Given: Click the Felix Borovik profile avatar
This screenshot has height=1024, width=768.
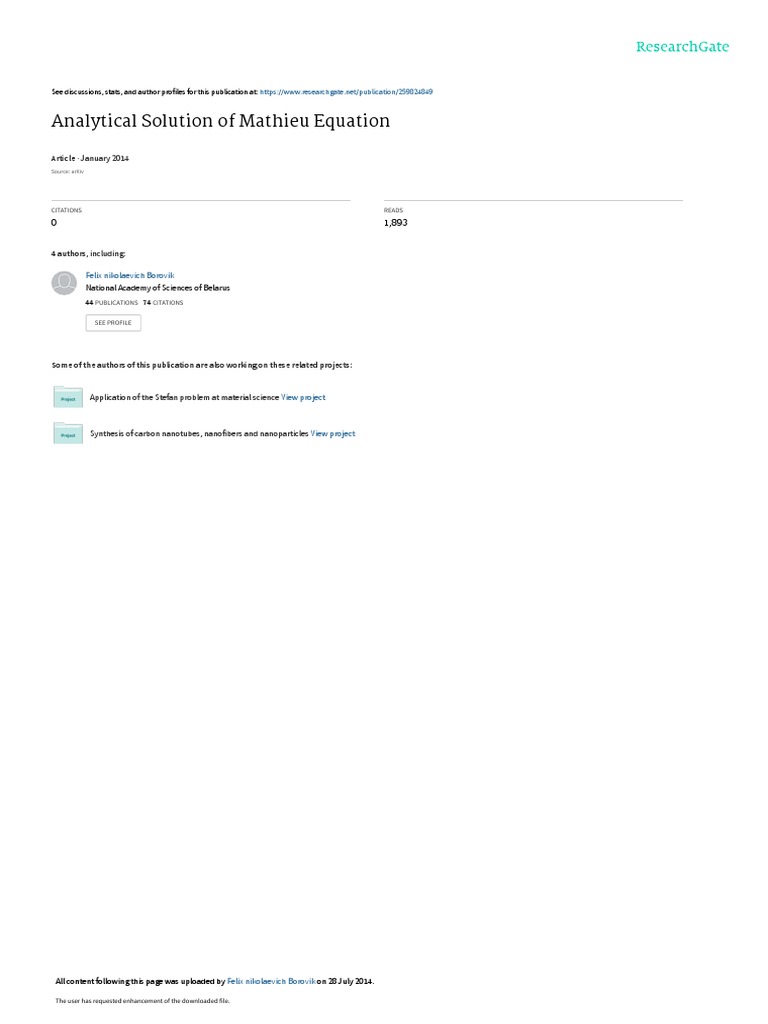Looking at the screenshot, I should (64, 283).
